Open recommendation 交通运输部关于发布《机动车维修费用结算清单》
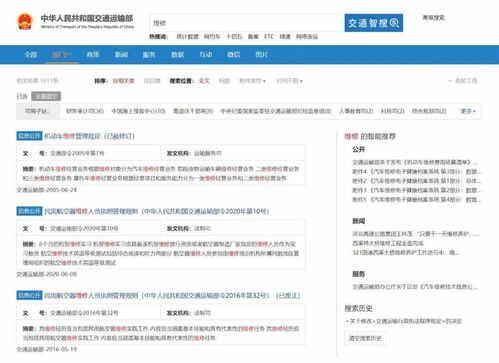This screenshot has width=499, height=363. click(415, 162)
